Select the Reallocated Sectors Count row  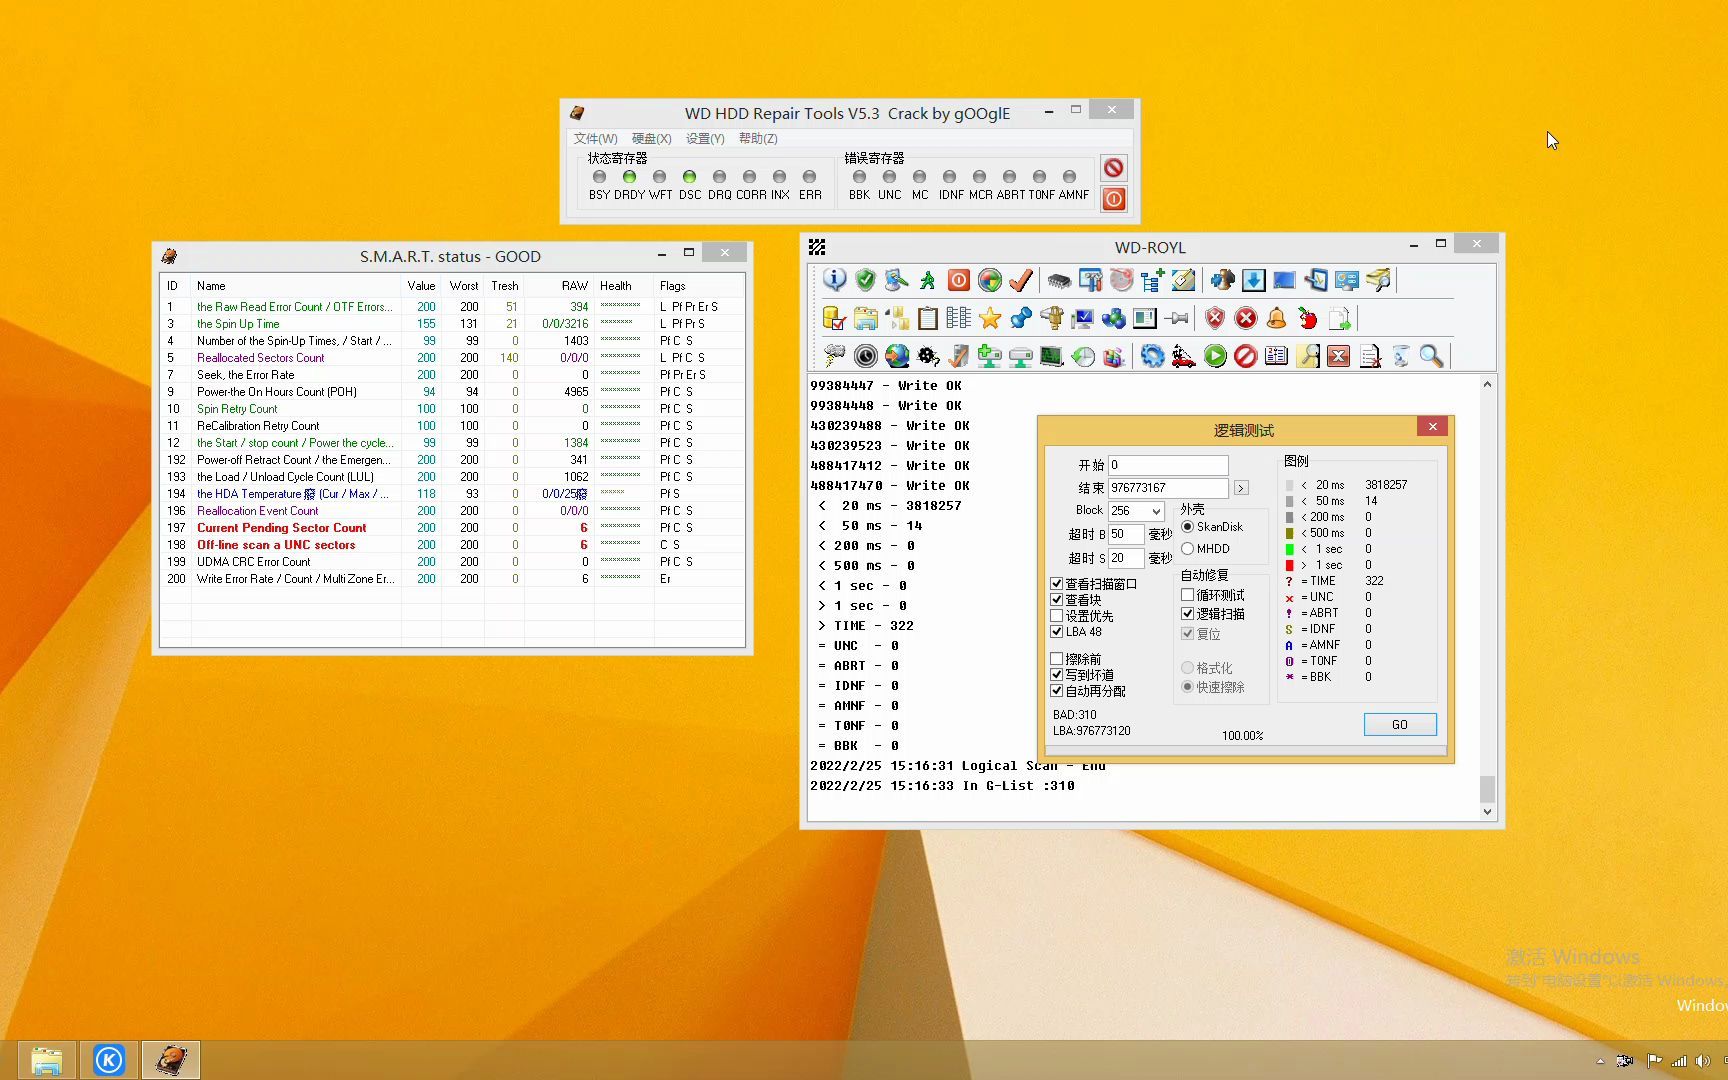click(452, 358)
